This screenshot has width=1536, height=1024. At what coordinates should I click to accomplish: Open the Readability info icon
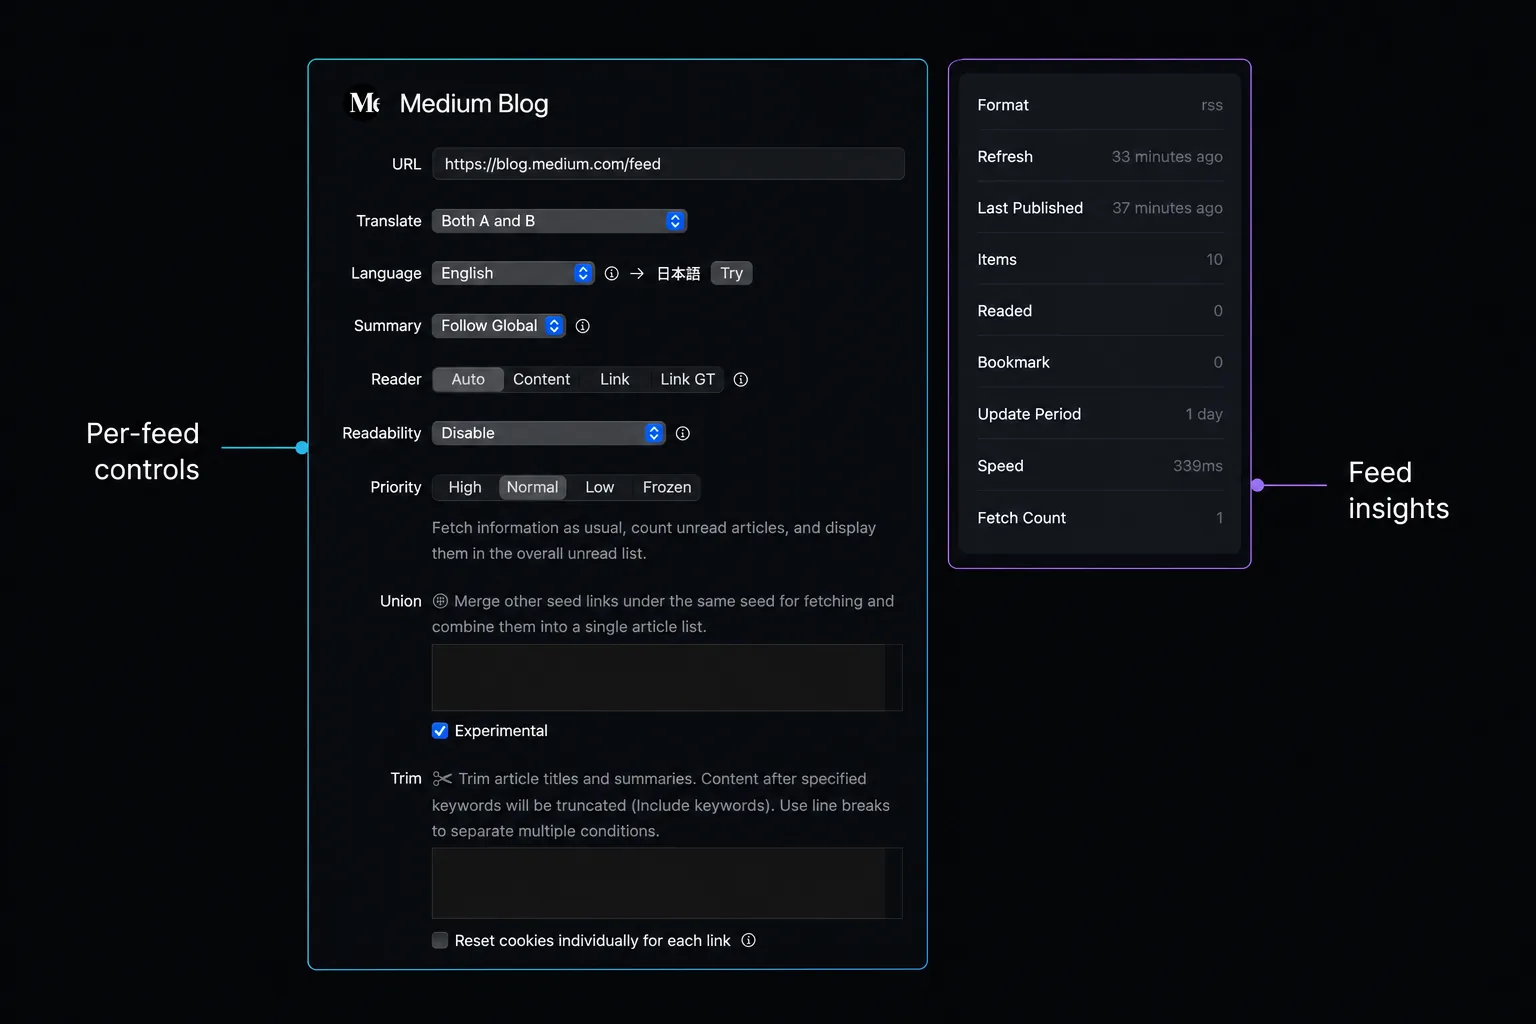coord(683,433)
